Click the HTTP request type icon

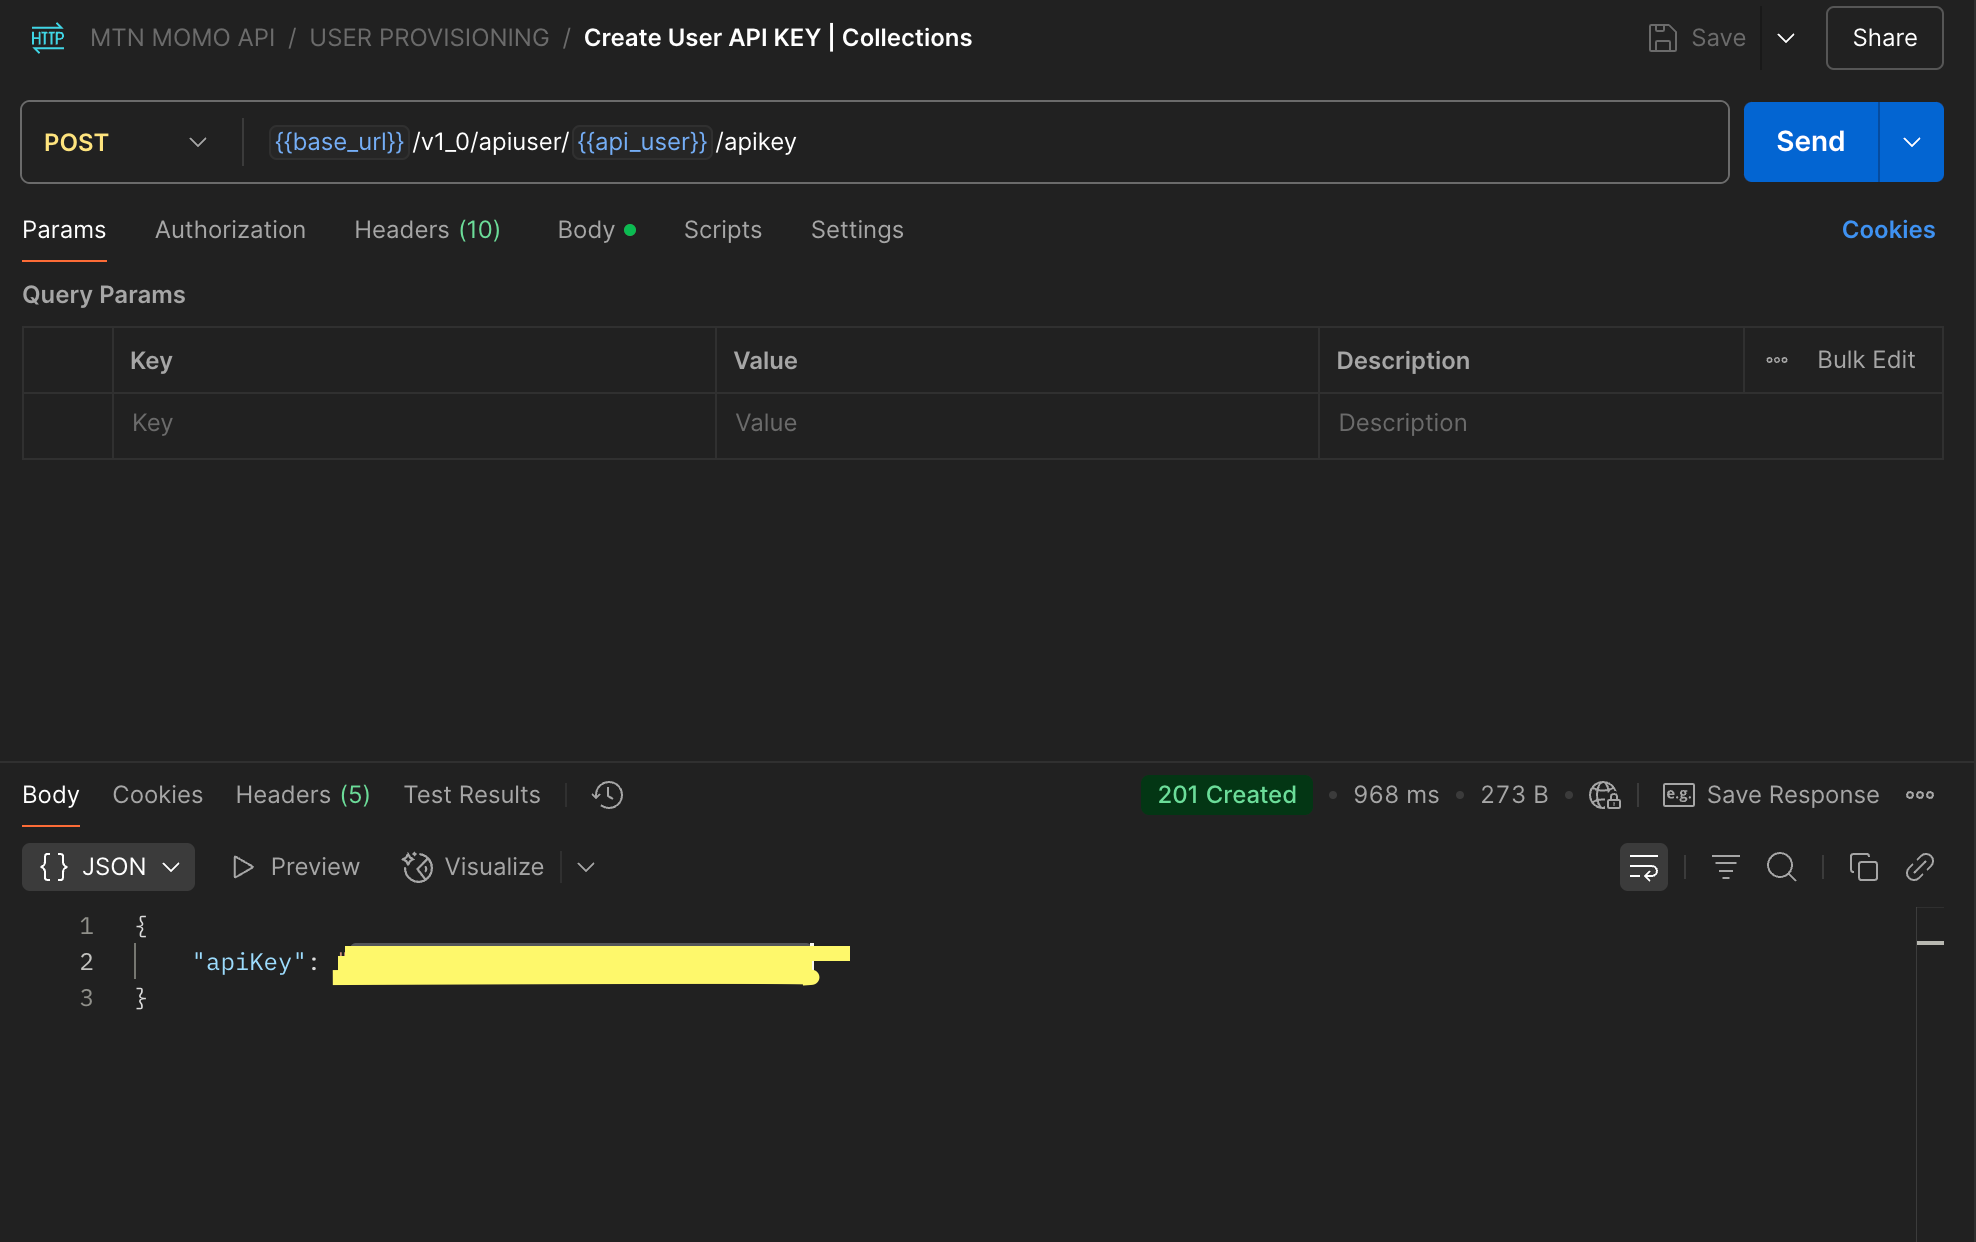click(47, 38)
